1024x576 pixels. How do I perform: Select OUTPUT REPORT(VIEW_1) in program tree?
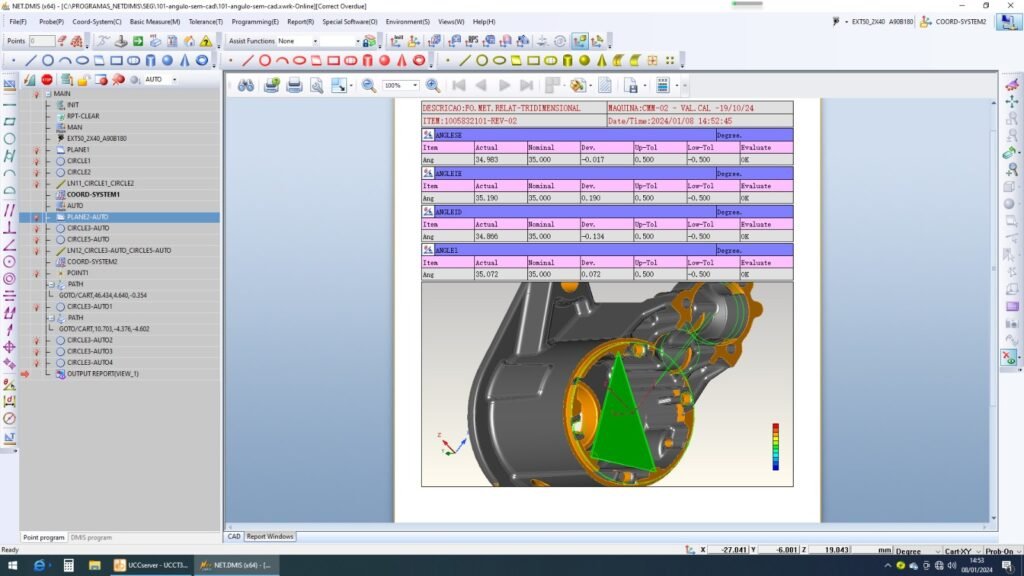[x=102, y=374]
